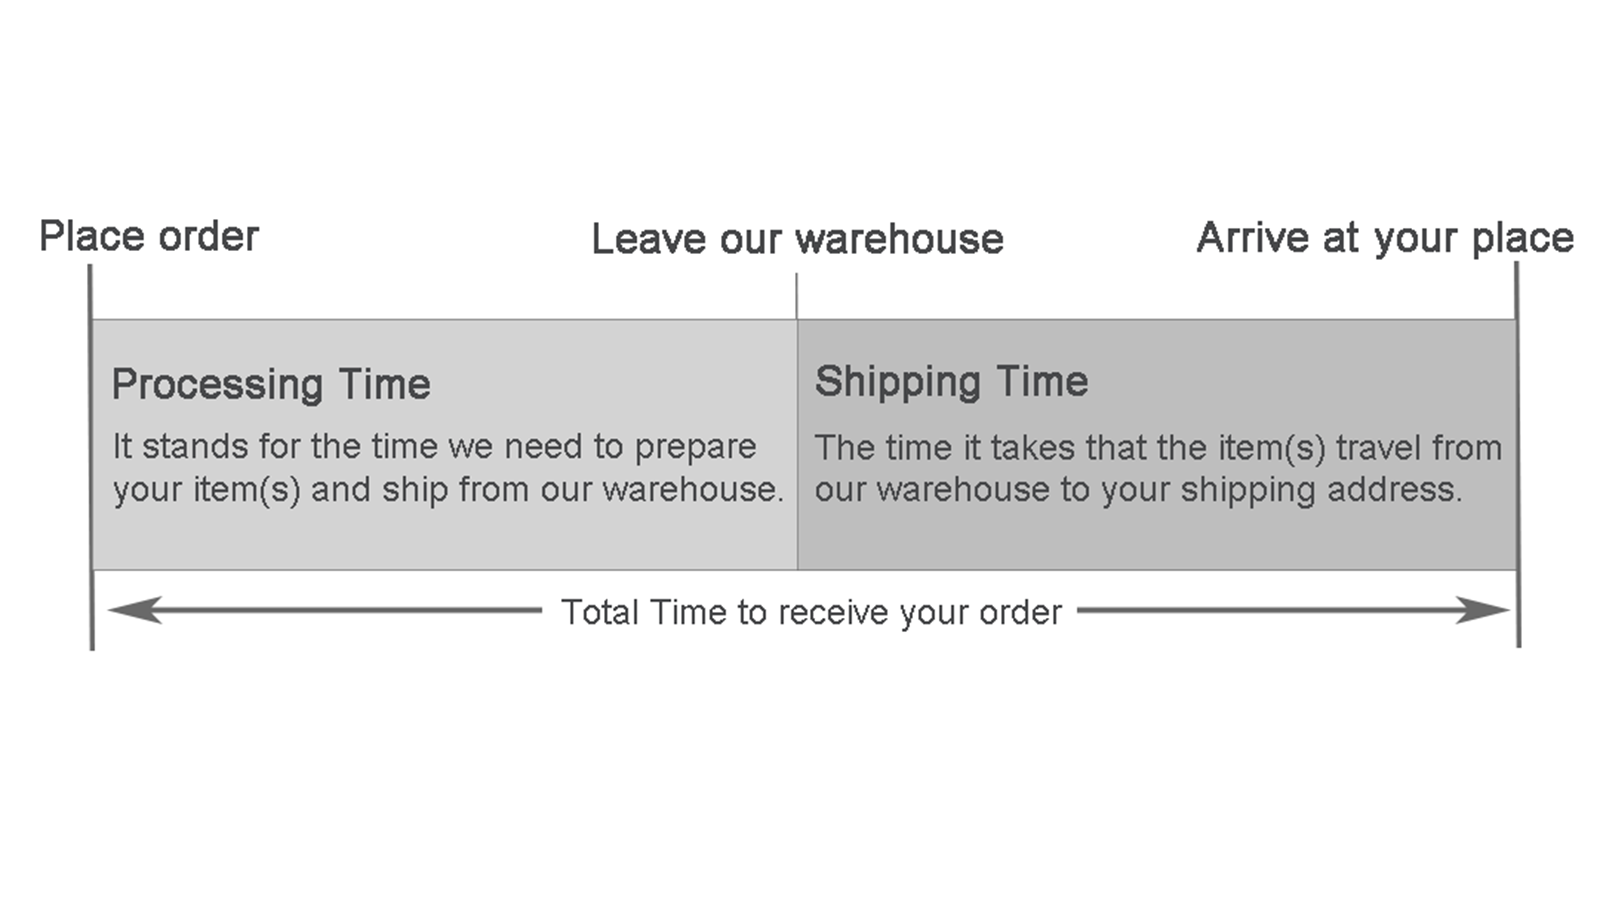This screenshot has height=900, width=1600.
Task: Click 'Total Time to receive your order' text
Action: (x=811, y=612)
